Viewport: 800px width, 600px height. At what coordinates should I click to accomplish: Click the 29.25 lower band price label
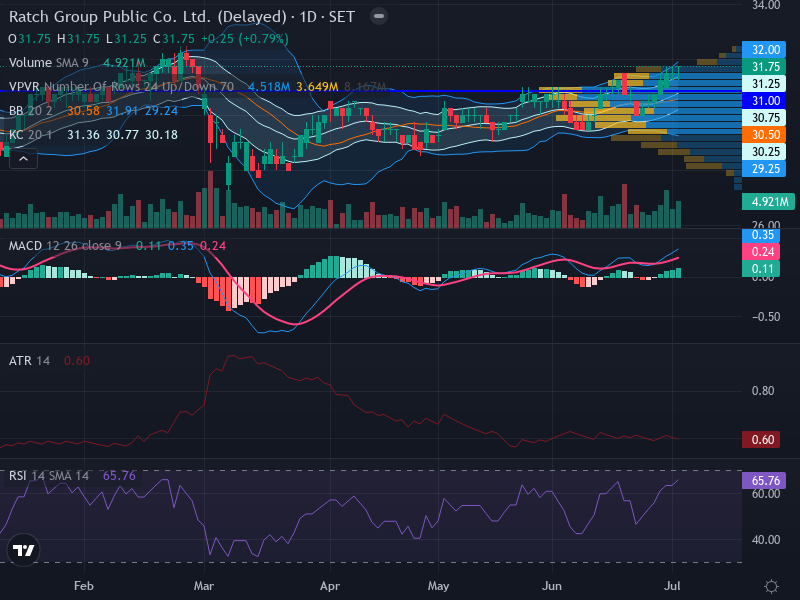[x=764, y=169]
